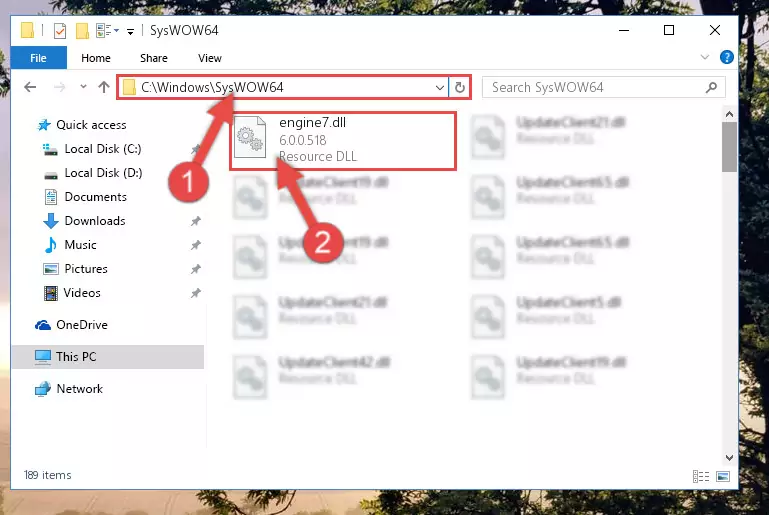
Task: Select OneDrive in navigation pane
Action: coord(81,325)
